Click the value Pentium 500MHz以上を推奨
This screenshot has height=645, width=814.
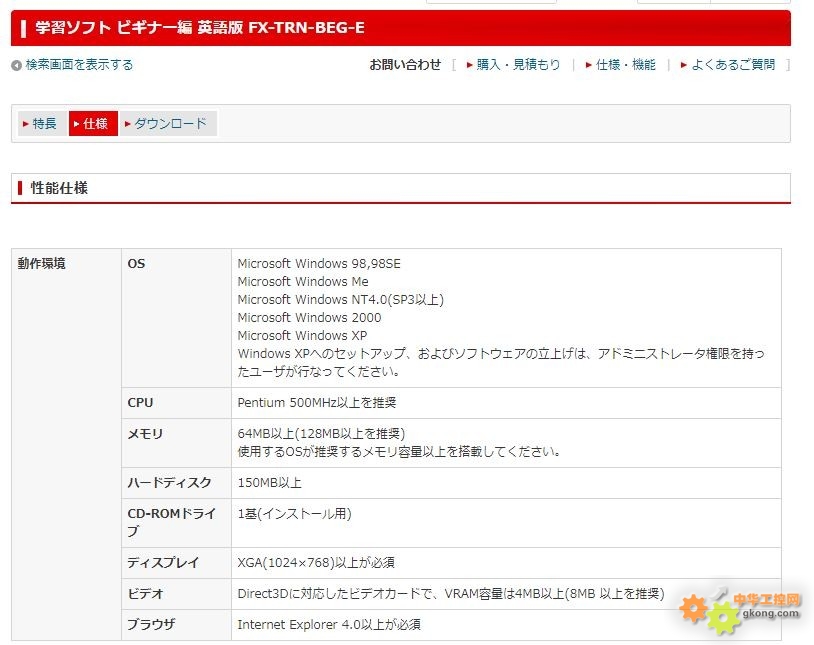pos(317,402)
